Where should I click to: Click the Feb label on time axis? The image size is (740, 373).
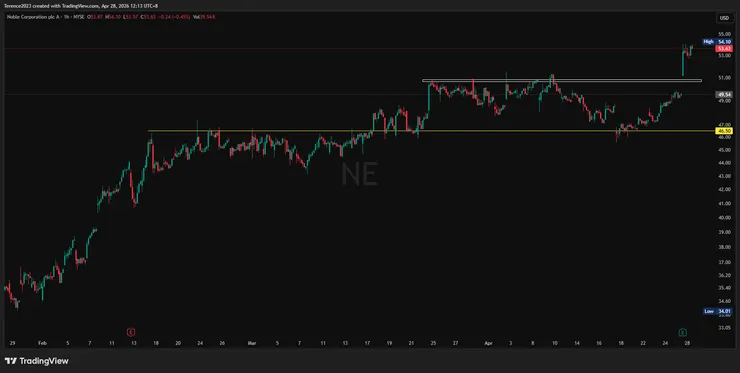(42, 343)
